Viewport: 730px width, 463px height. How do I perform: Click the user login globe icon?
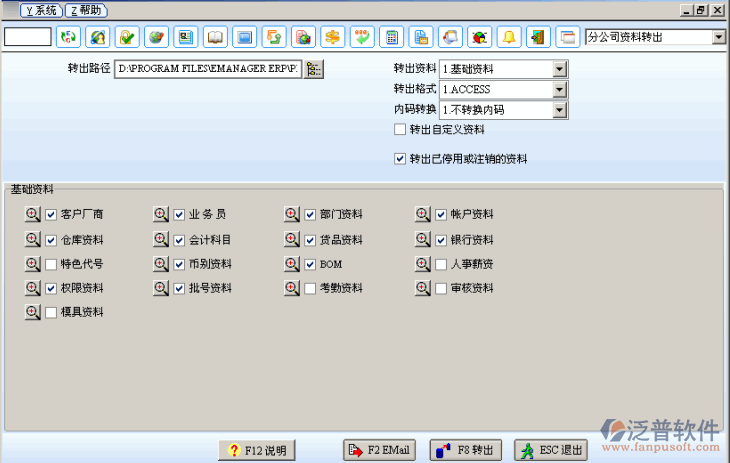pos(98,37)
